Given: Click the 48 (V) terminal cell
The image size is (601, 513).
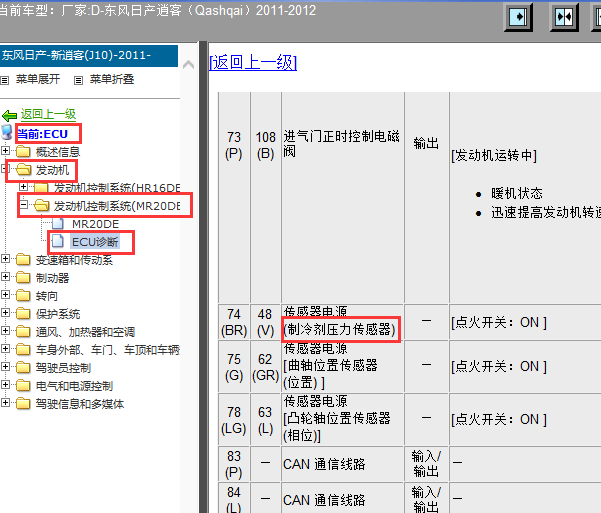Looking at the screenshot, I should coord(266,322).
